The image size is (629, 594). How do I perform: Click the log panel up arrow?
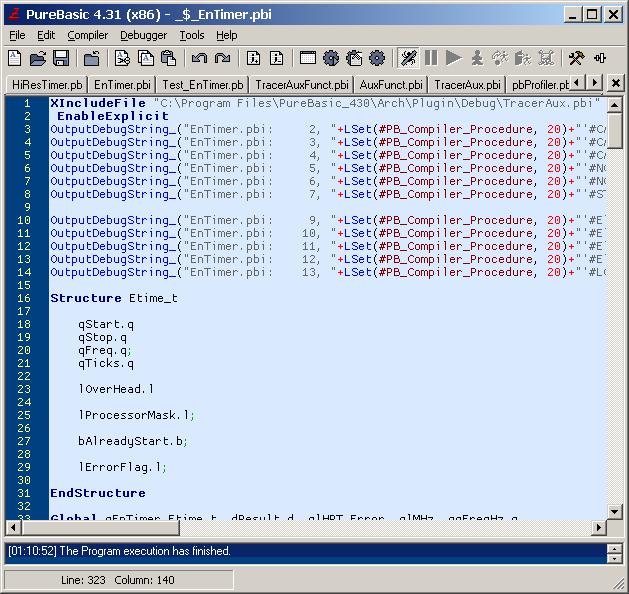615,548
